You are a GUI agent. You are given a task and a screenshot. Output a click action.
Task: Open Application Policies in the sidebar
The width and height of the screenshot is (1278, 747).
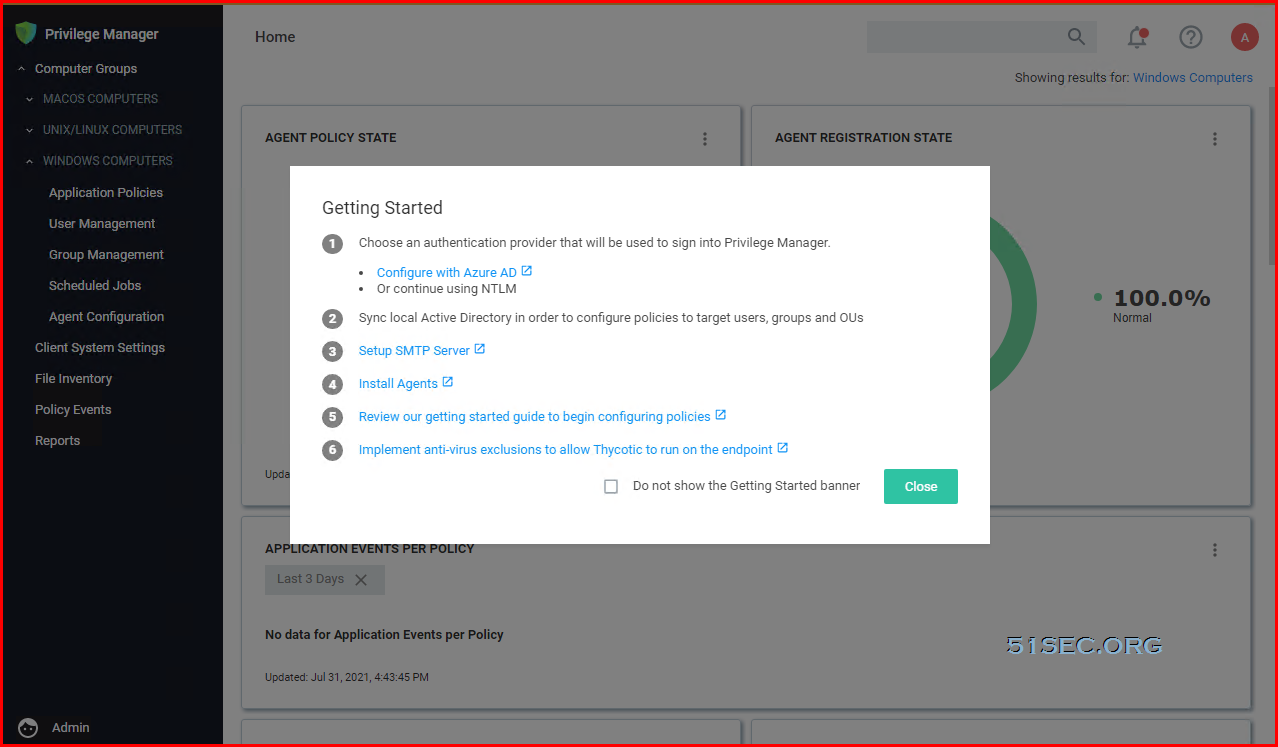[106, 193]
